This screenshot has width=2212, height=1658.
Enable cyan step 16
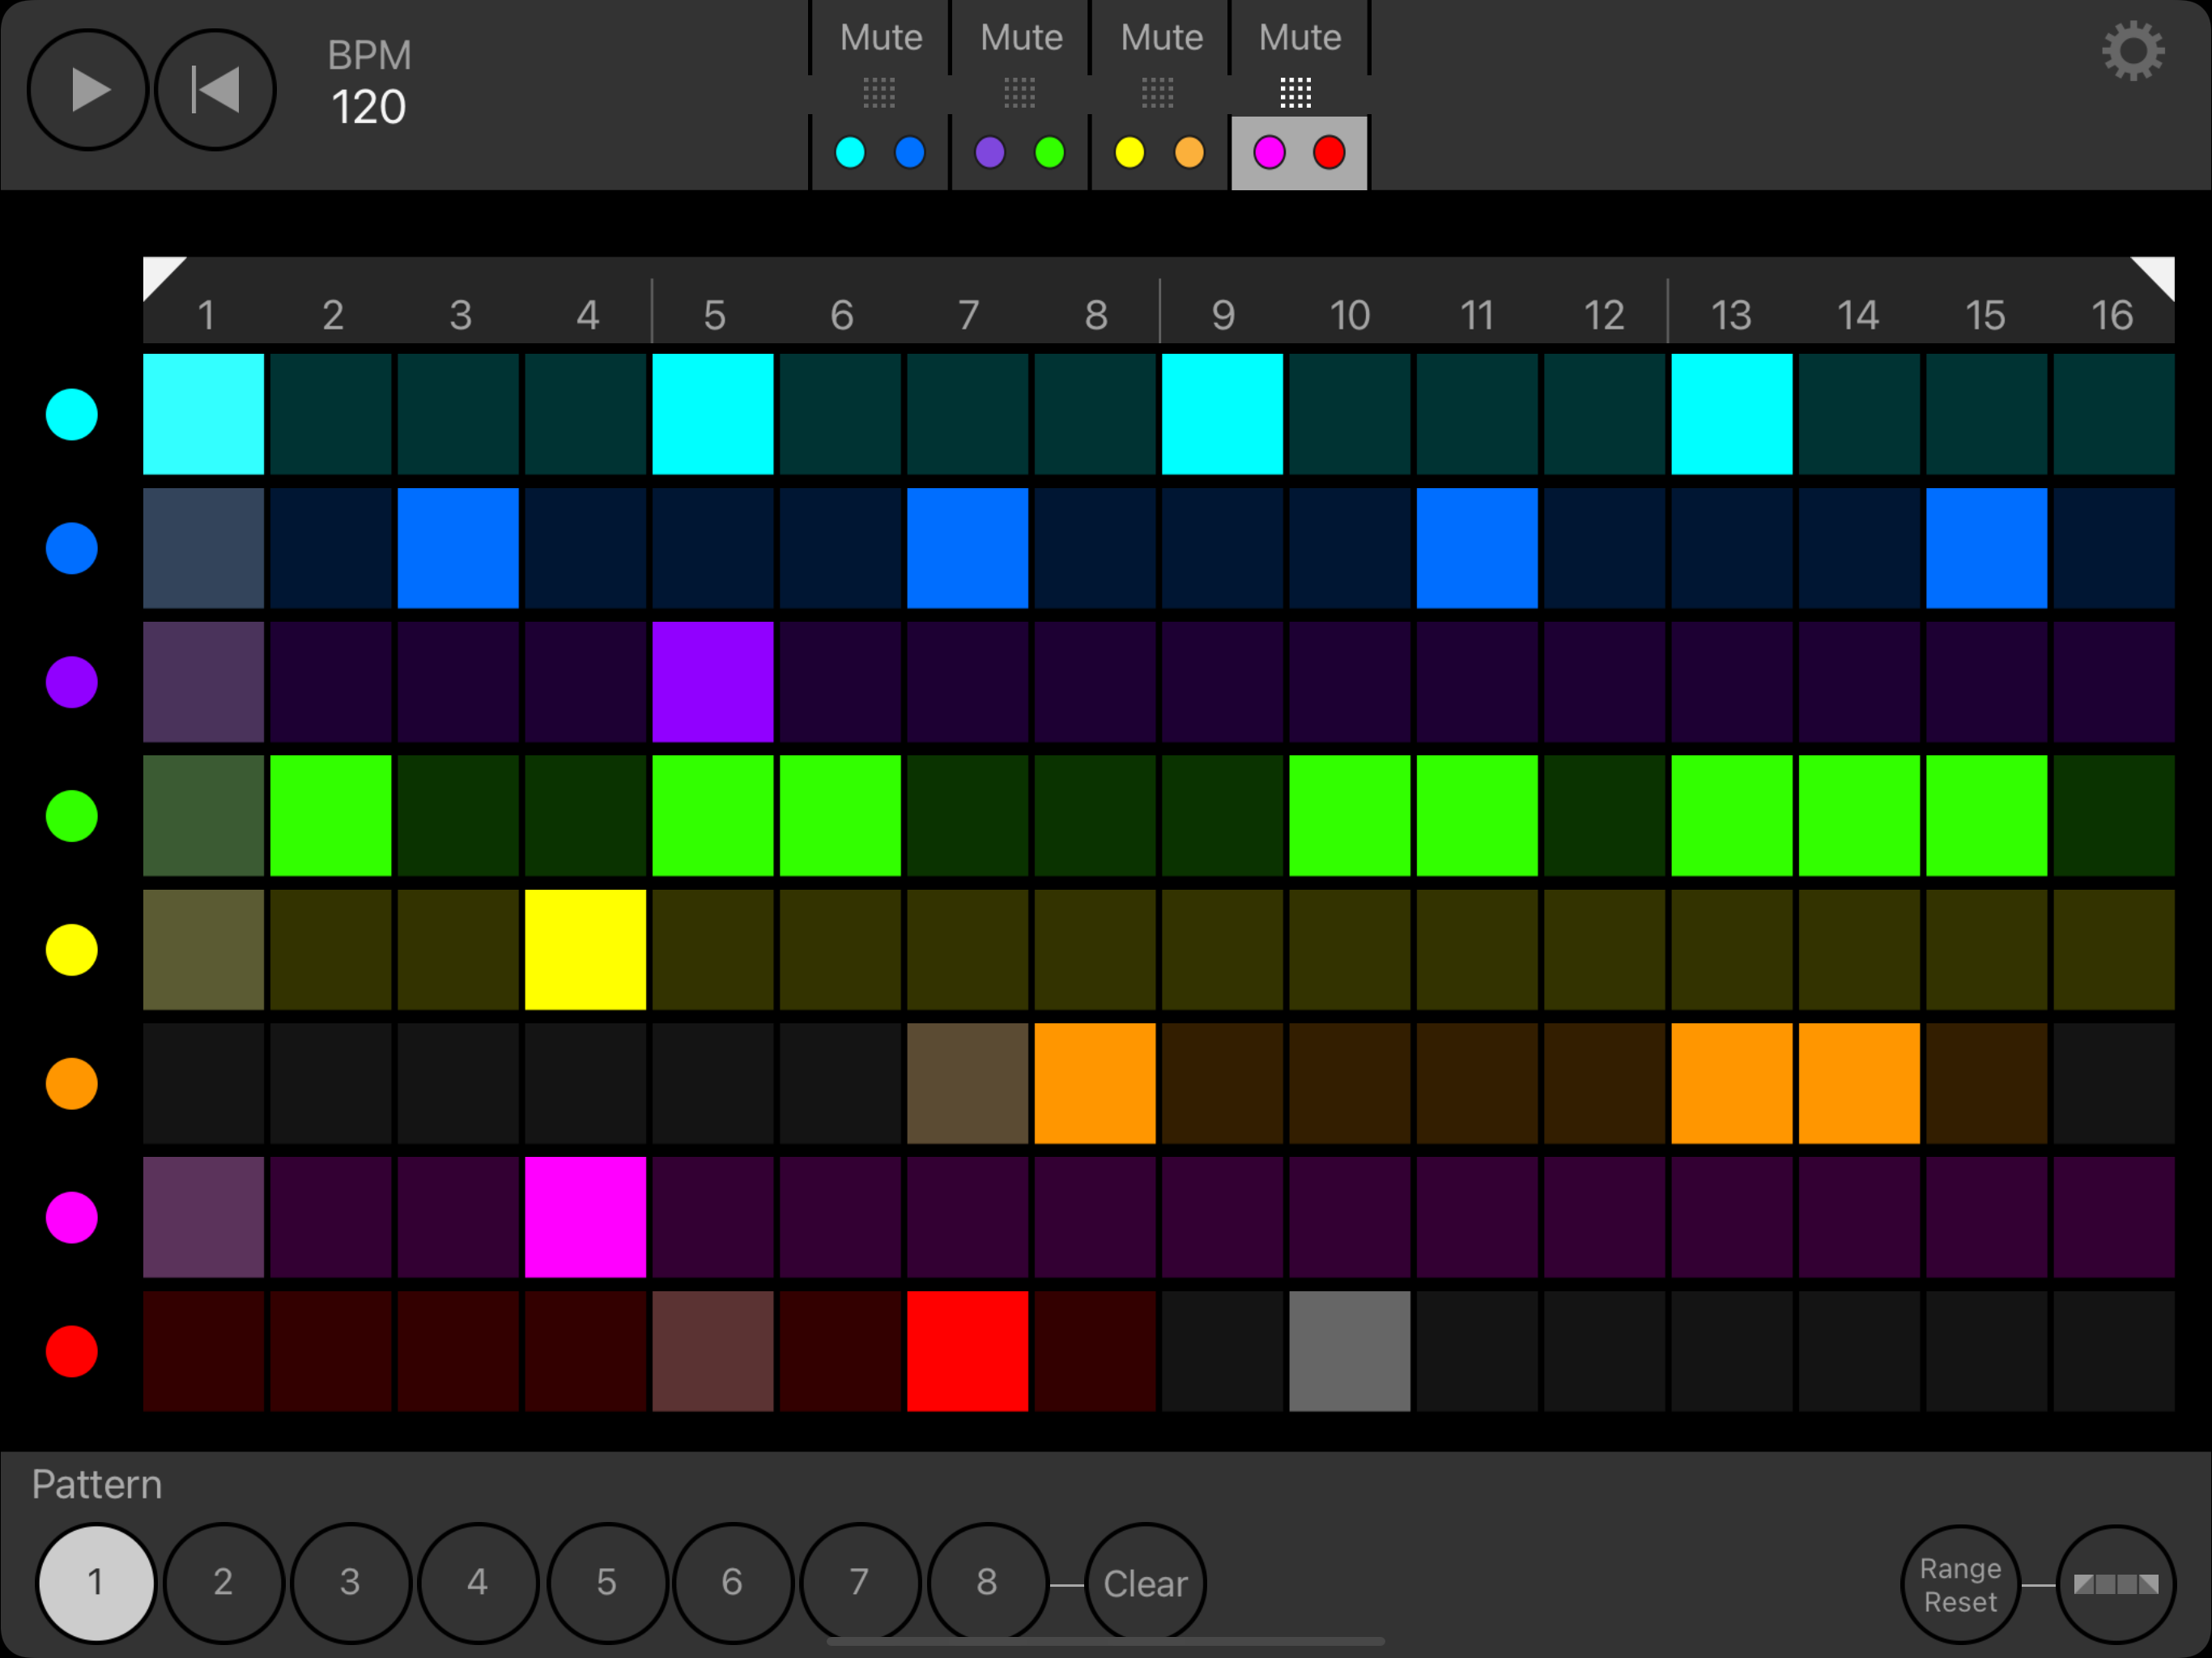coord(2114,414)
